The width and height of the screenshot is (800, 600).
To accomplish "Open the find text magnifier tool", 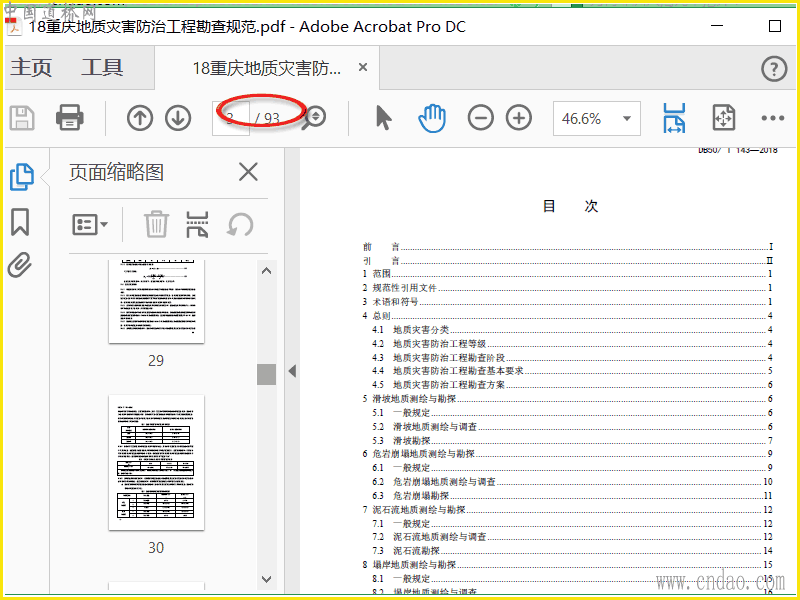I will pos(313,118).
